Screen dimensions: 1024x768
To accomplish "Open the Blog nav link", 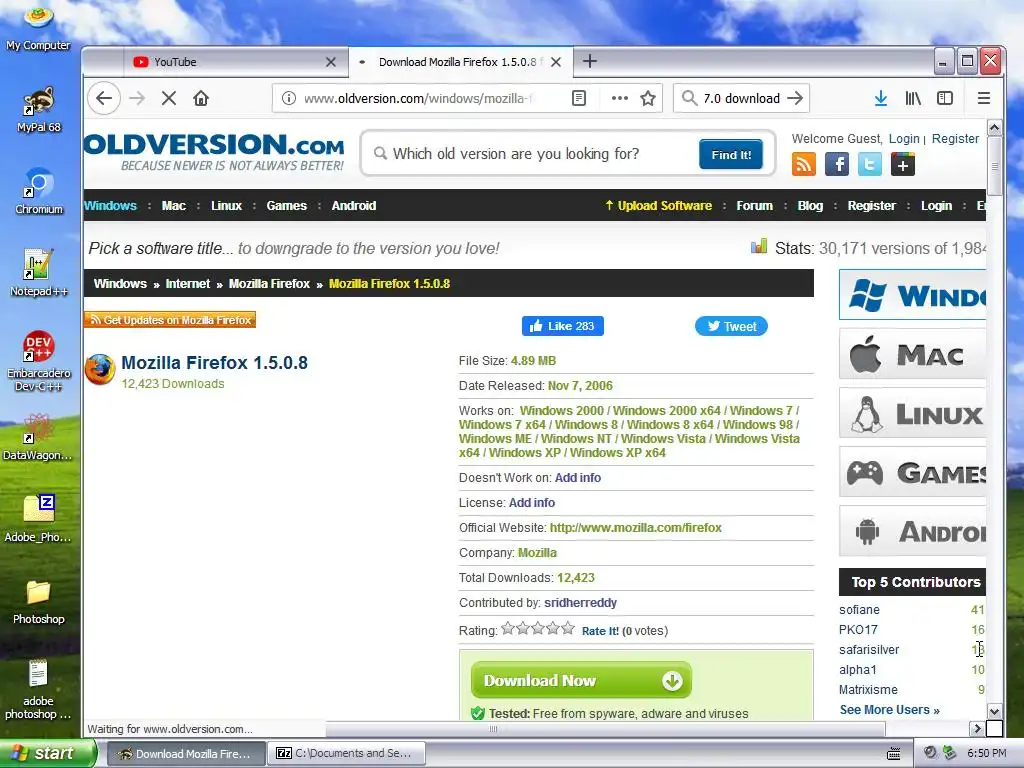I will [810, 206].
